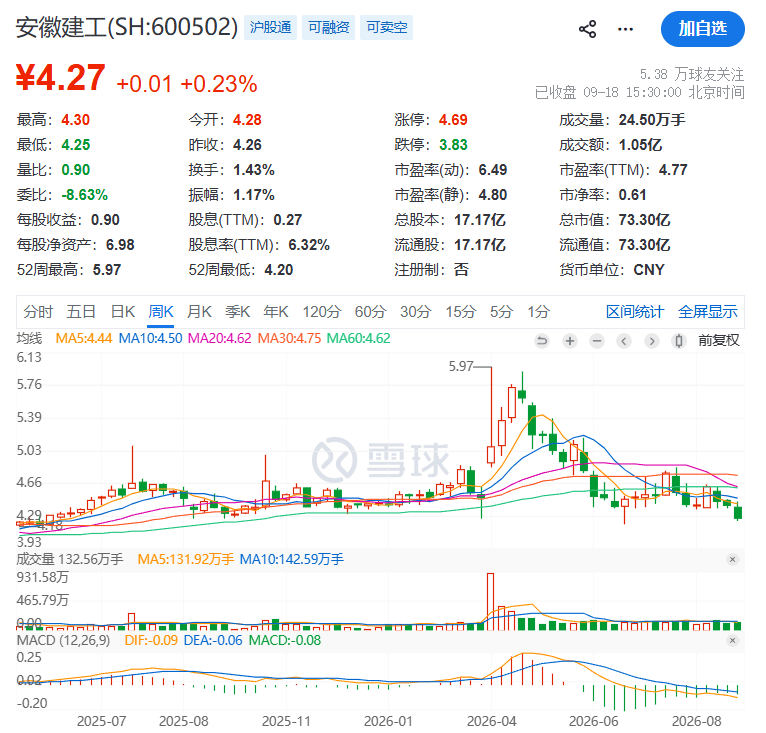Click the 可卖空 tag
The height and width of the screenshot is (733, 766).
[x=386, y=27]
